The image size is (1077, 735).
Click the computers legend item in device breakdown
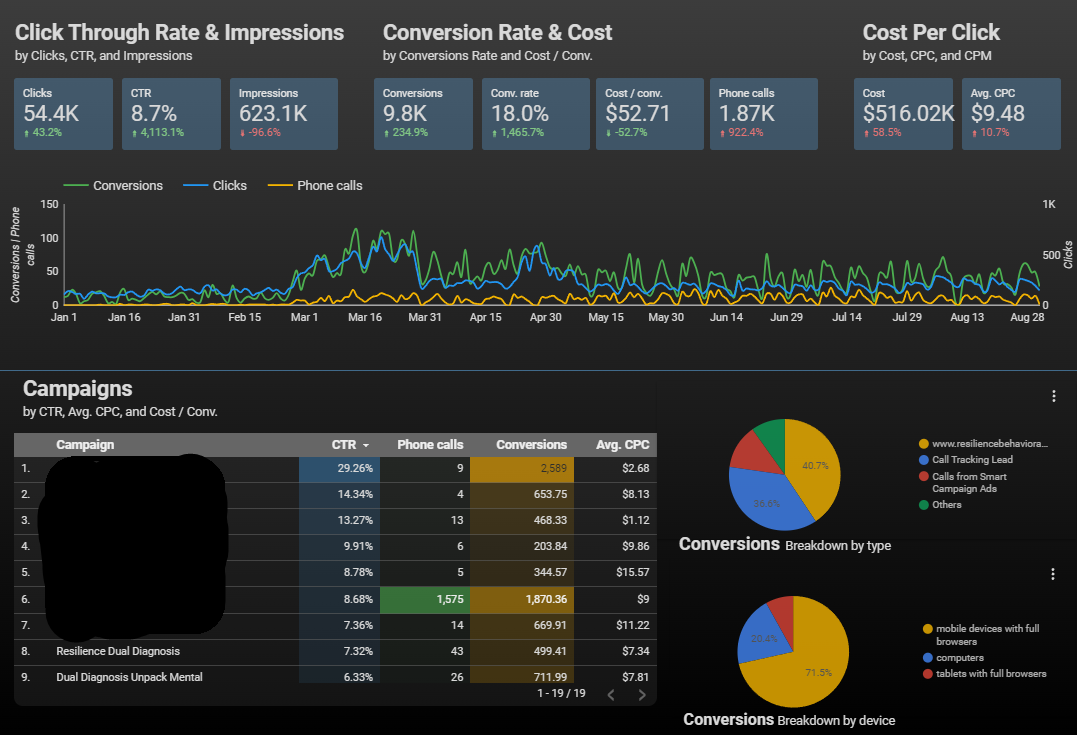click(959, 658)
